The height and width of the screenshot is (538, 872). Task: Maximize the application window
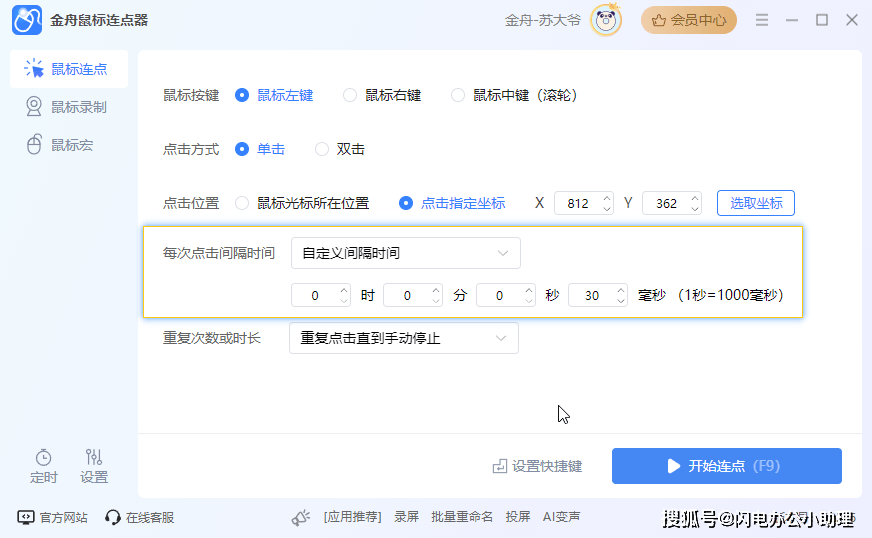(822, 21)
